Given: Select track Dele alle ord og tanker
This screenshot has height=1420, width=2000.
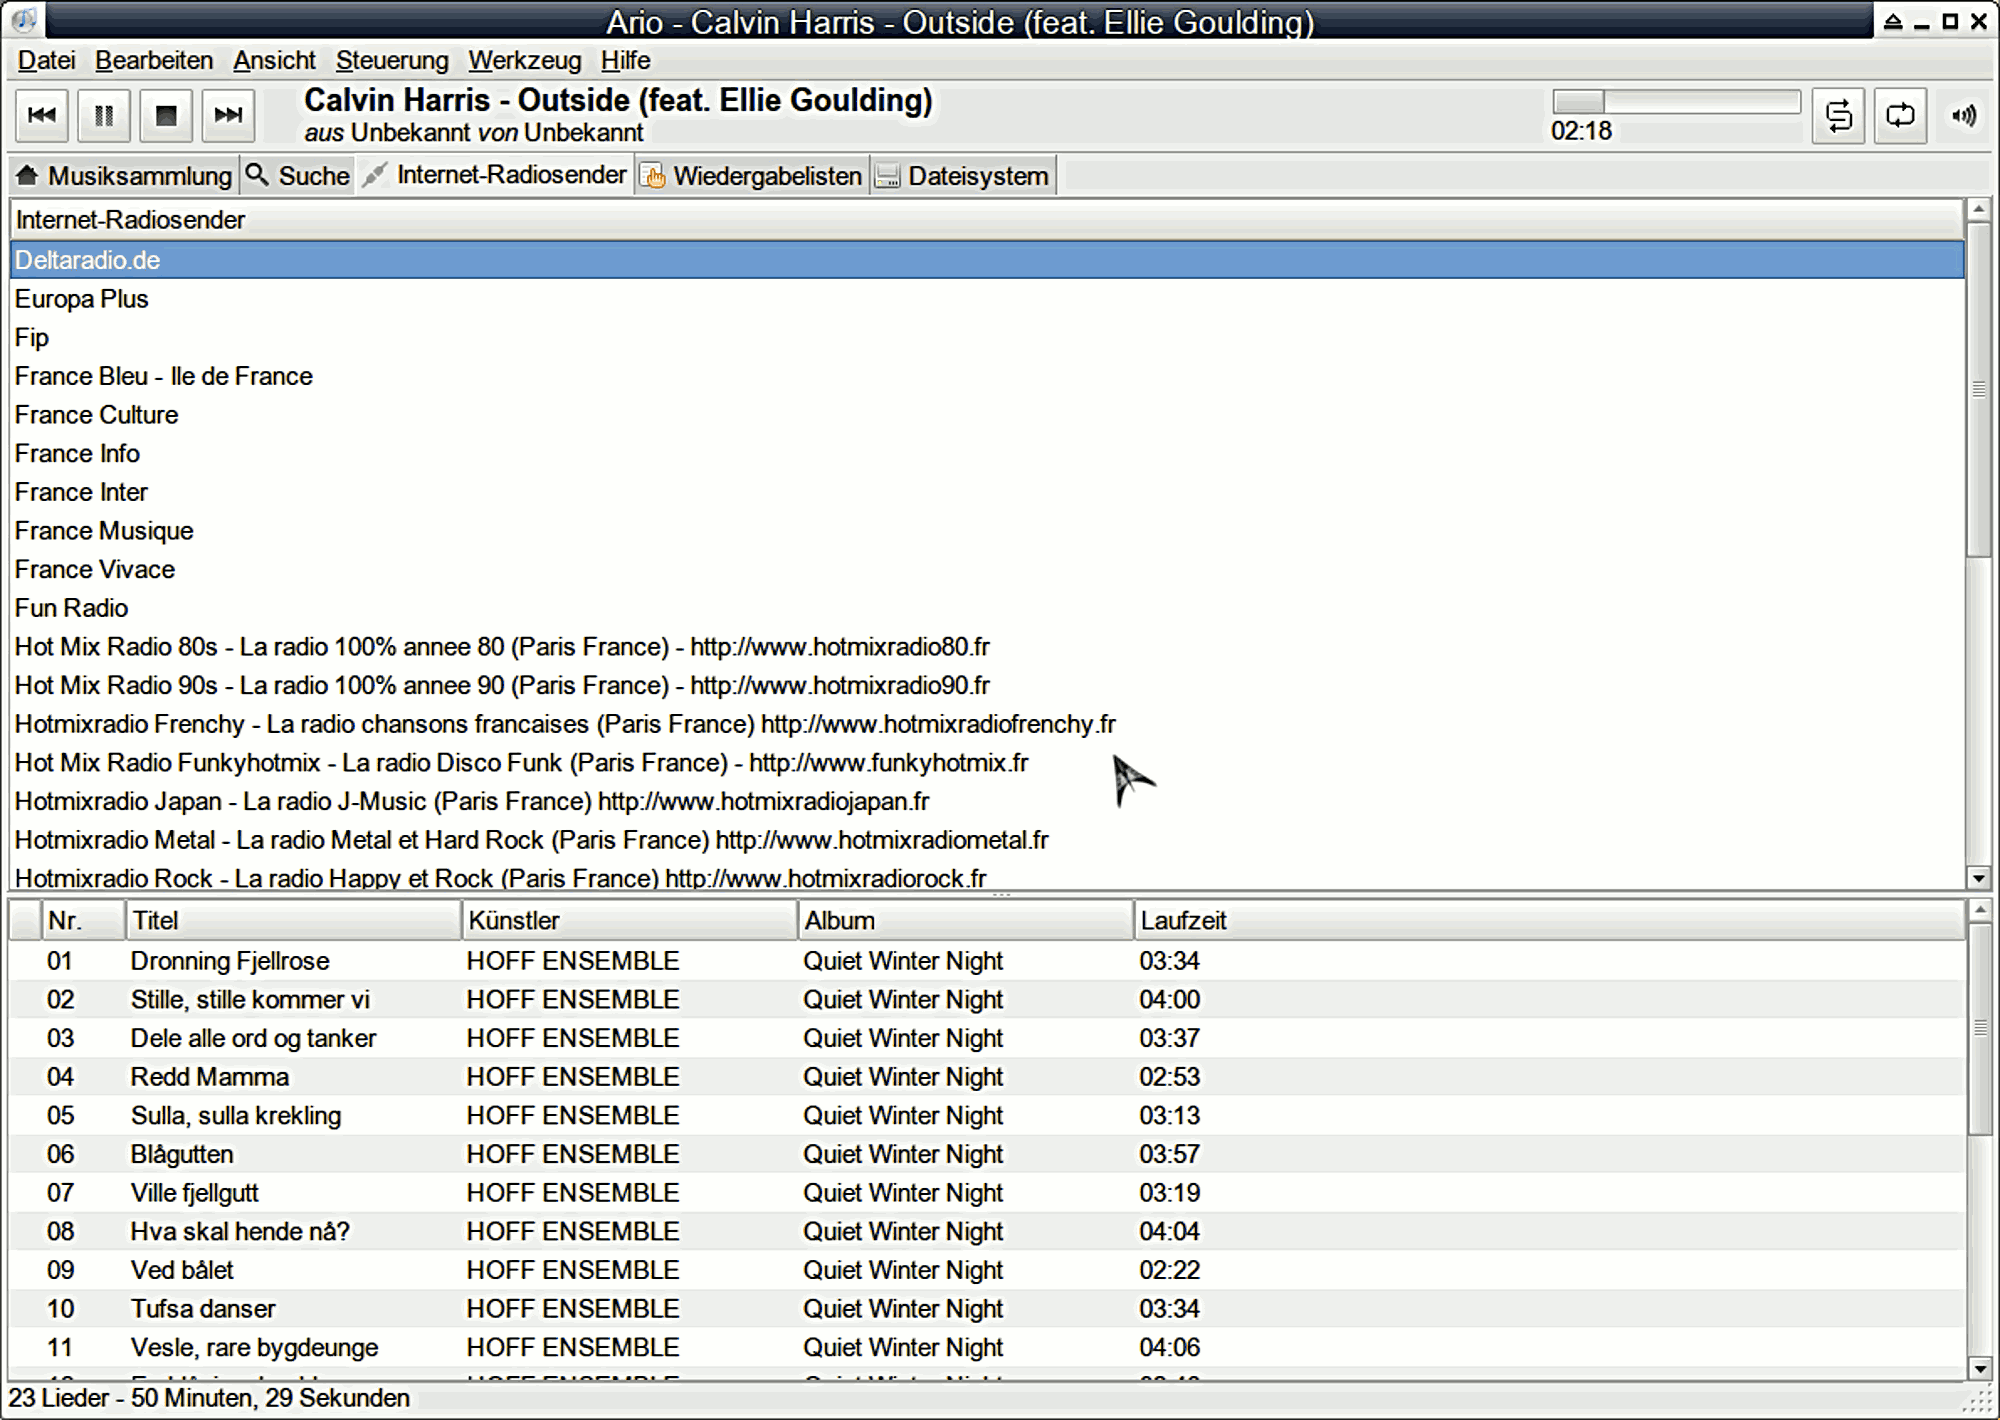Looking at the screenshot, I should [986, 1038].
